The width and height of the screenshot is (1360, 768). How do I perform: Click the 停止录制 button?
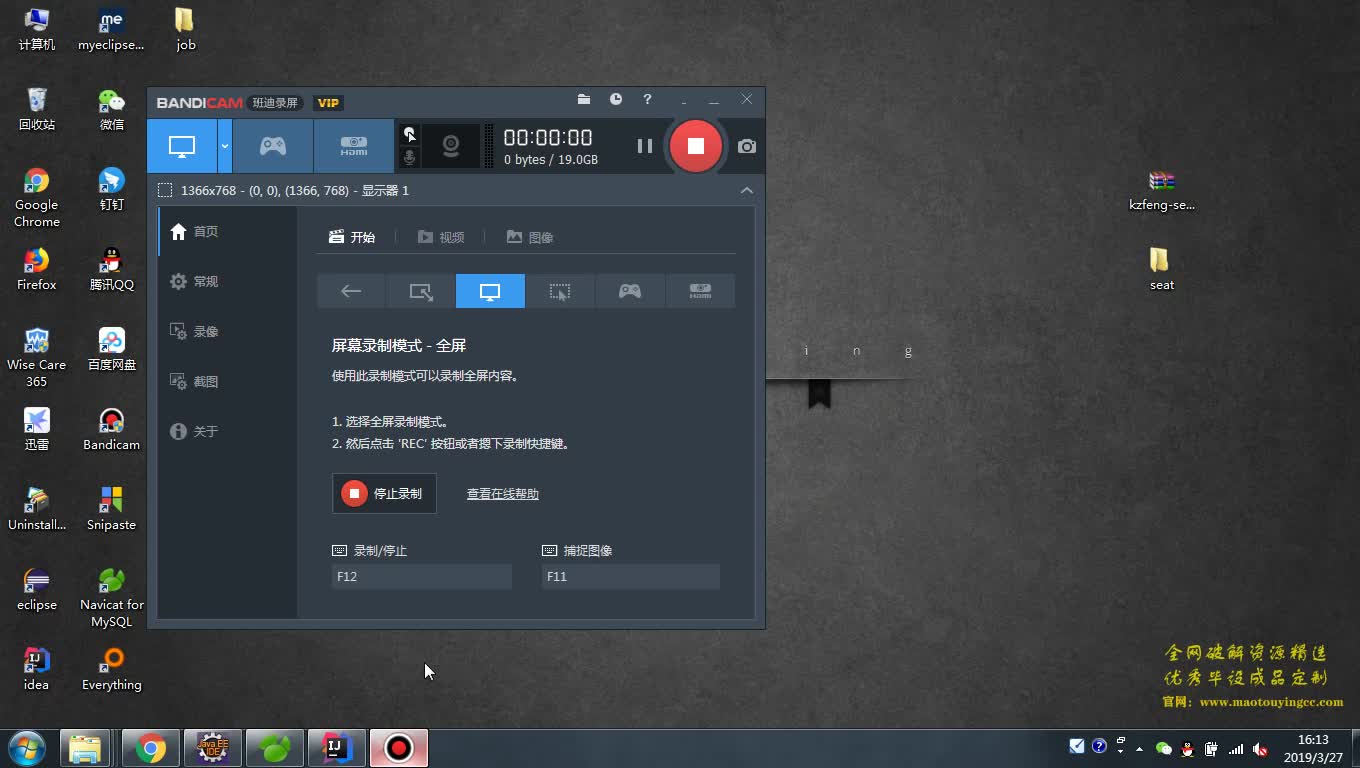384,493
